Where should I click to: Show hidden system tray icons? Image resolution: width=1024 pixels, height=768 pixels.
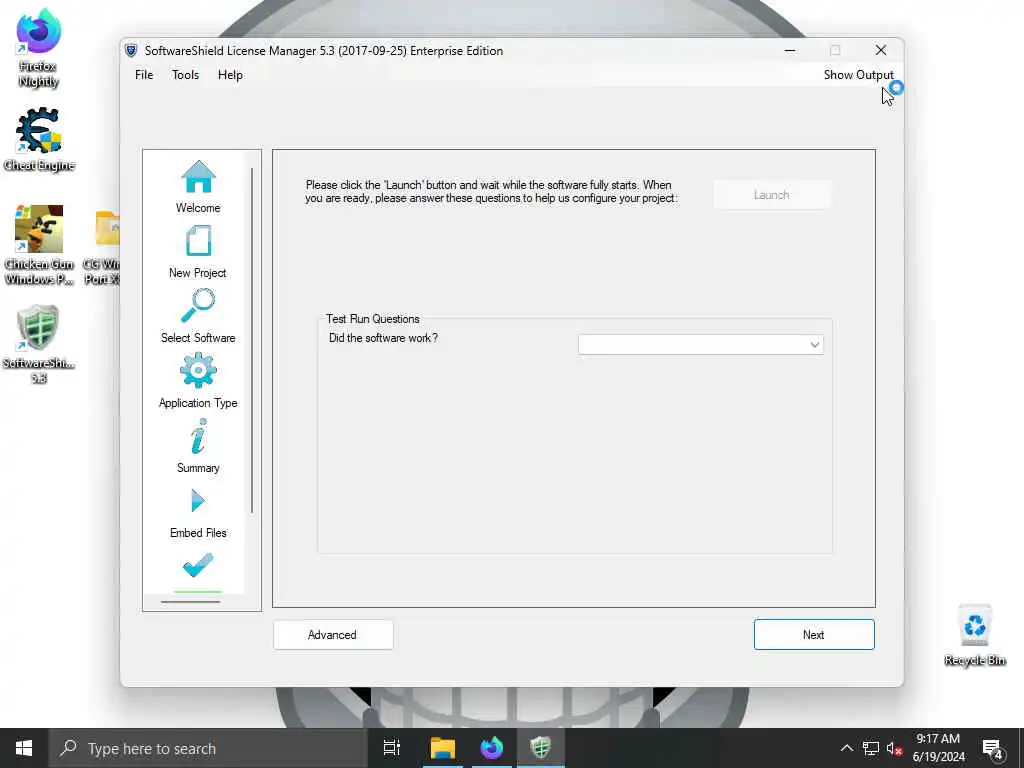(846, 748)
